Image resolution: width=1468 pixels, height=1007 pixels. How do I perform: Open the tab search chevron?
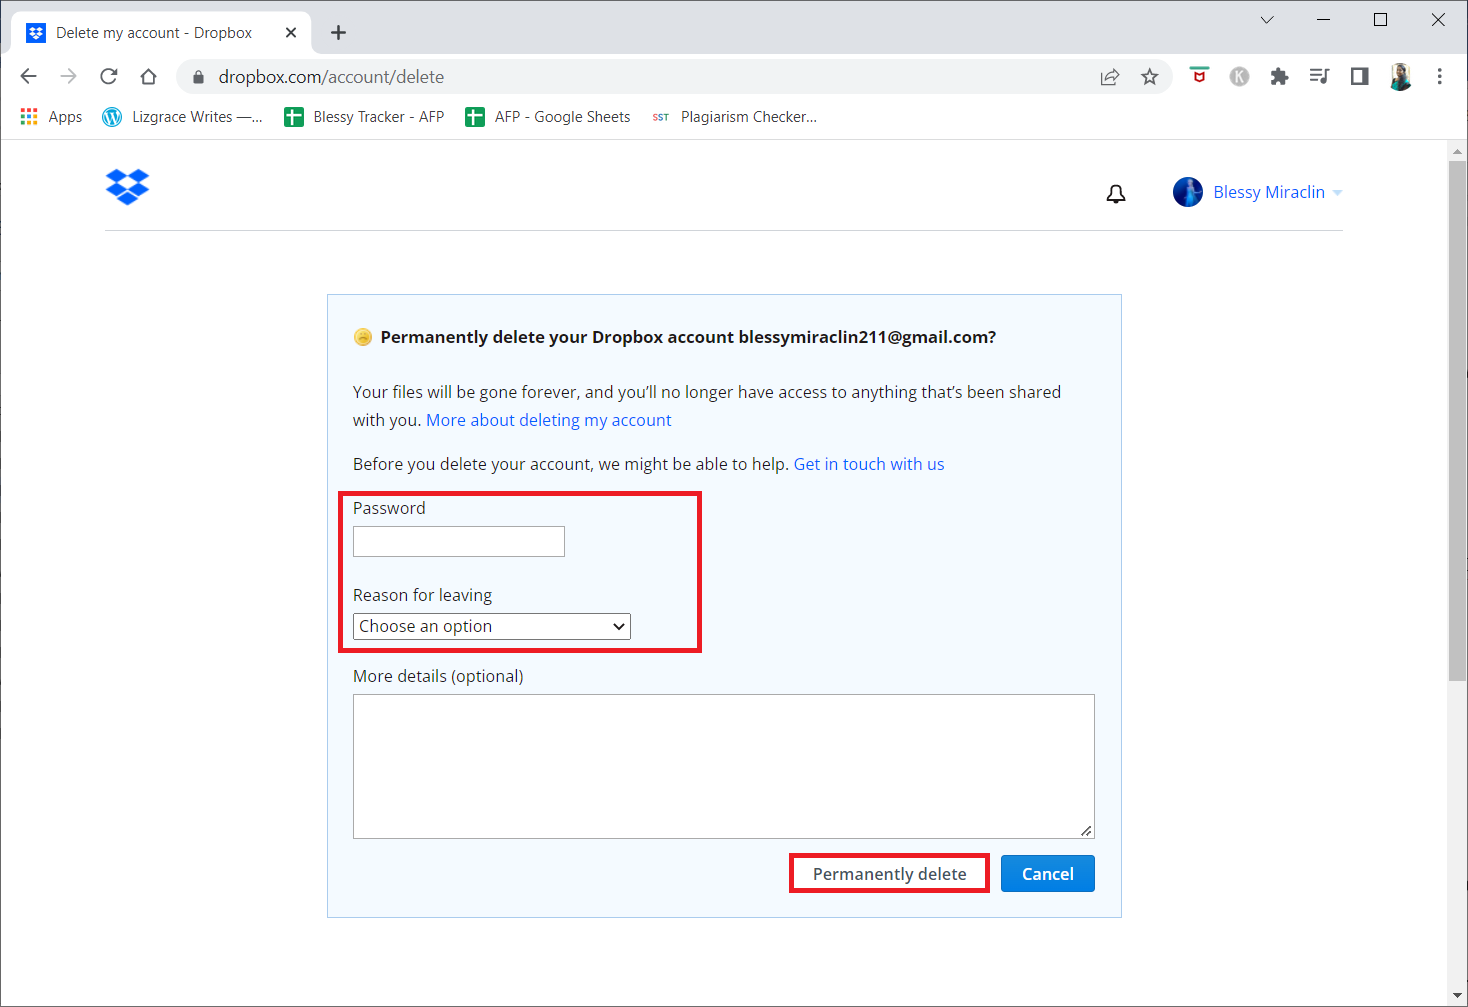pyautogui.click(x=1267, y=20)
